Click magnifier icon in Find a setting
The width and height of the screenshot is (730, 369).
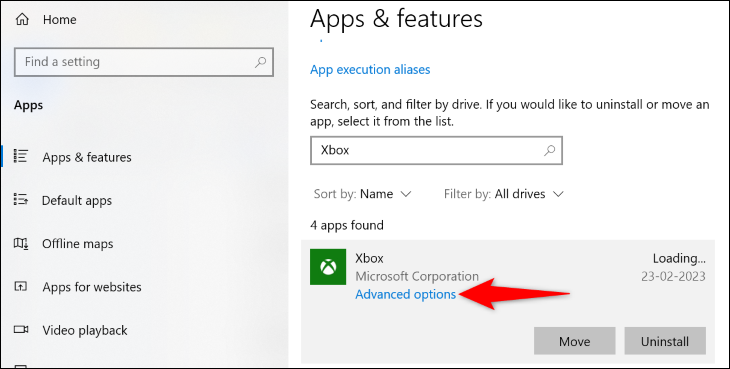261,61
